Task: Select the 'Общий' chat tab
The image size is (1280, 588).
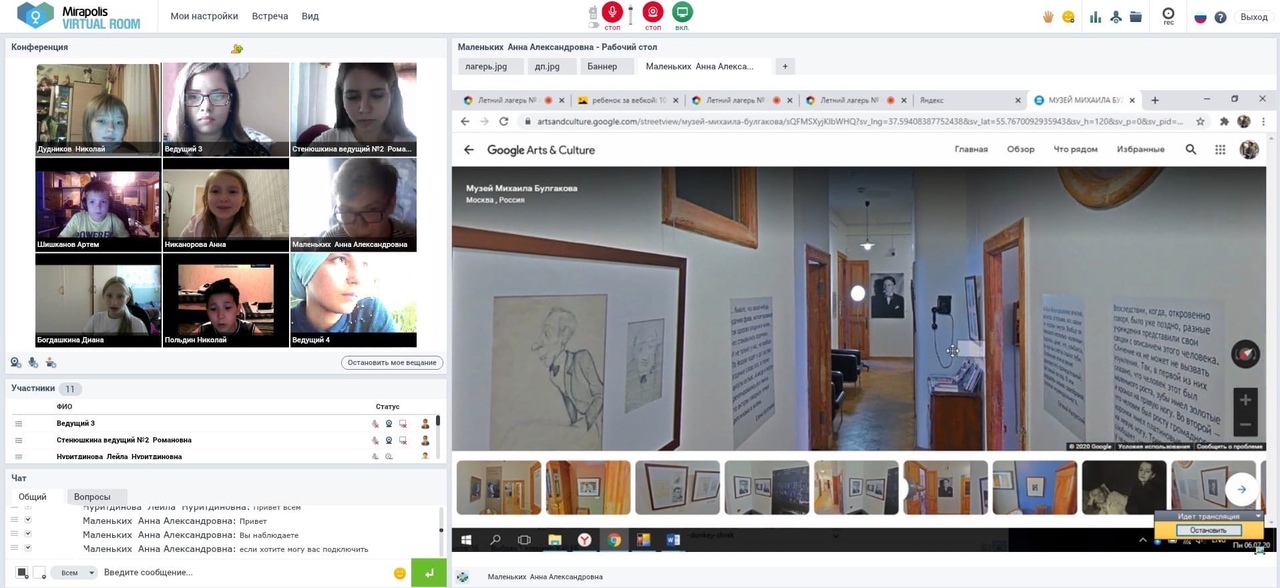Action: click(33, 496)
